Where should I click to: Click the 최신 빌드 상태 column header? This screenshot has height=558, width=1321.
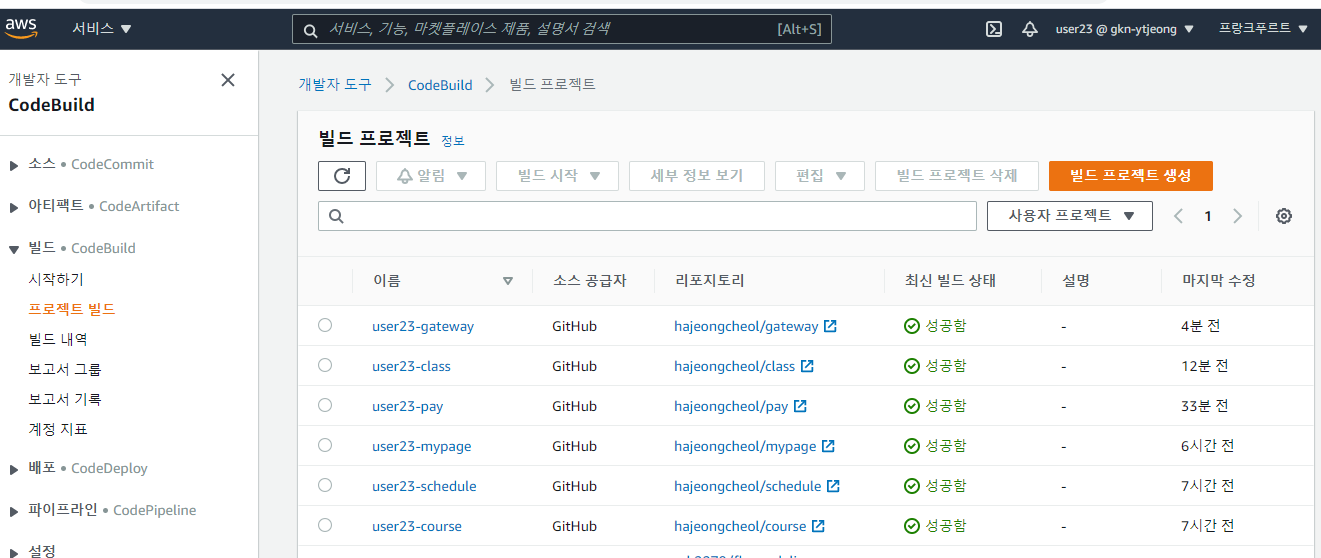click(x=950, y=281)
